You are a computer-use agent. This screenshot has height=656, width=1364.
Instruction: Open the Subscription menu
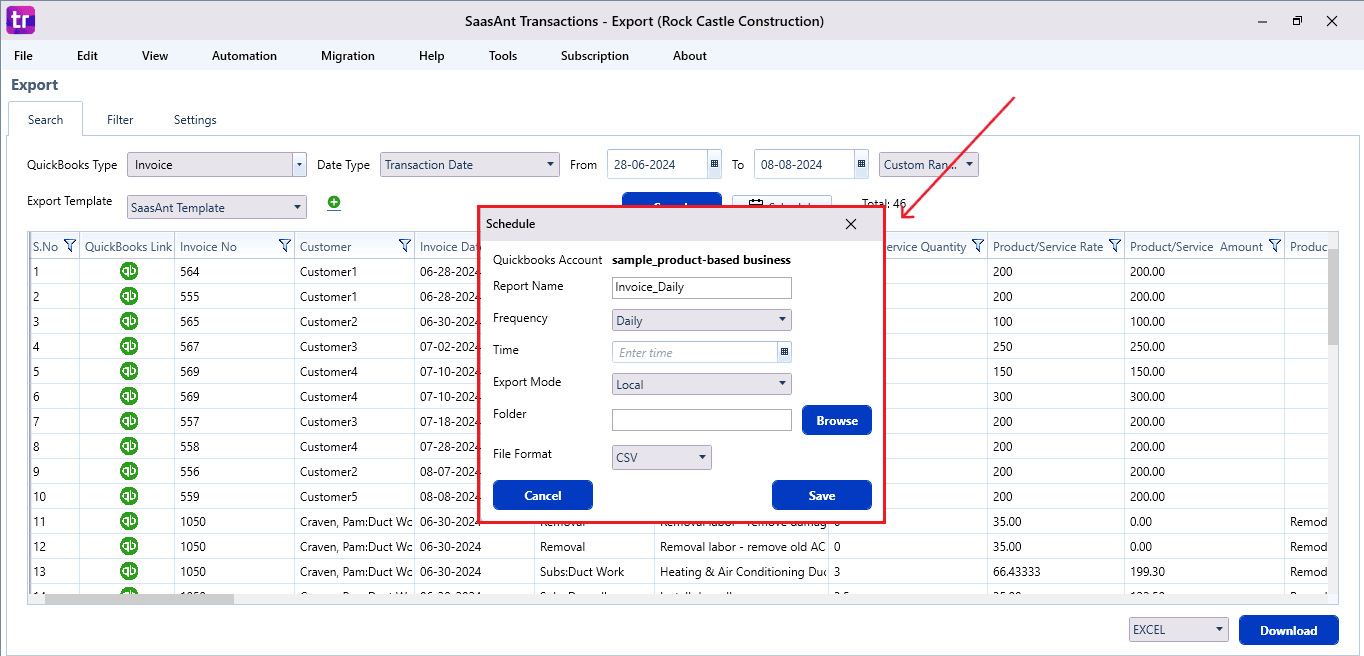595,56
